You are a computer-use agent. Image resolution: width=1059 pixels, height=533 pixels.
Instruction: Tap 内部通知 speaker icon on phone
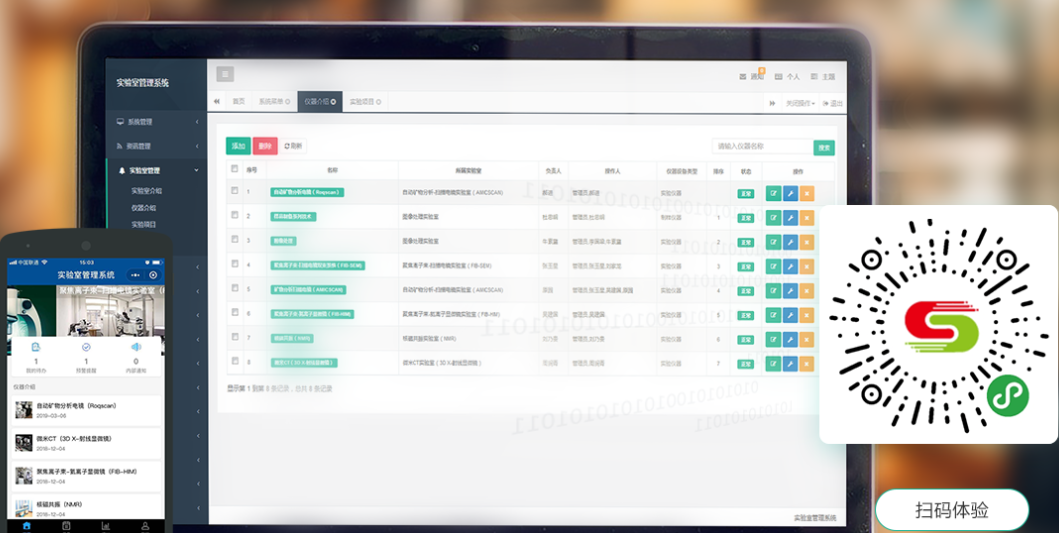click(x=136, y=347)
